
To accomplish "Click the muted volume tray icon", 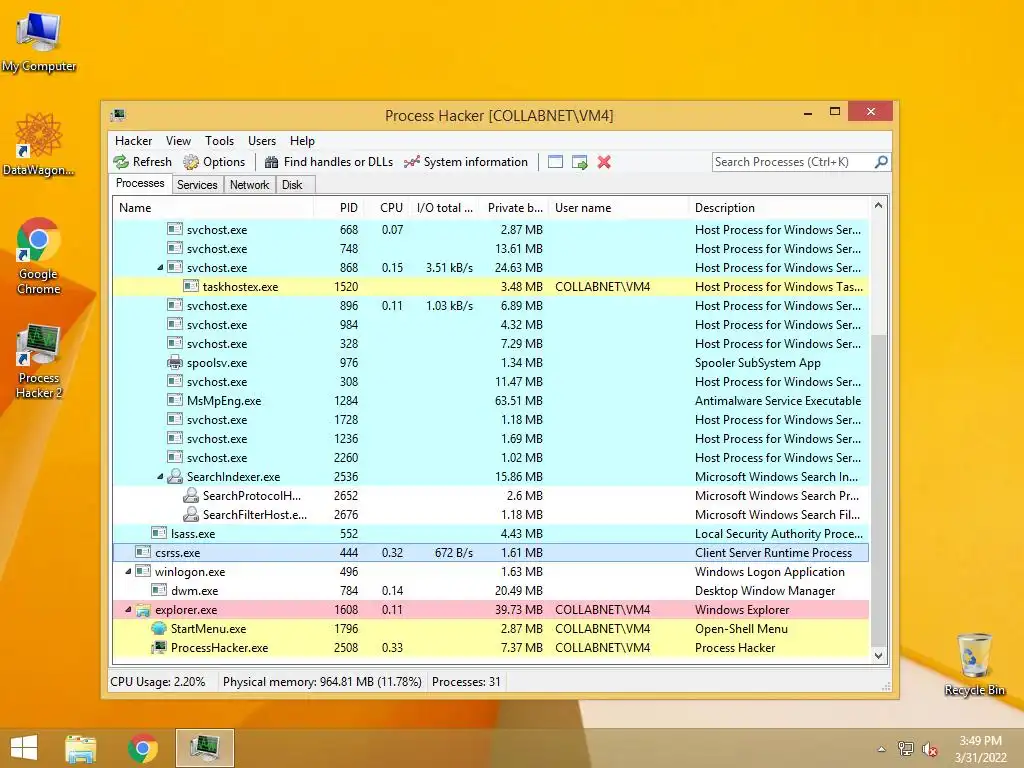I will [x=930, y=749].
